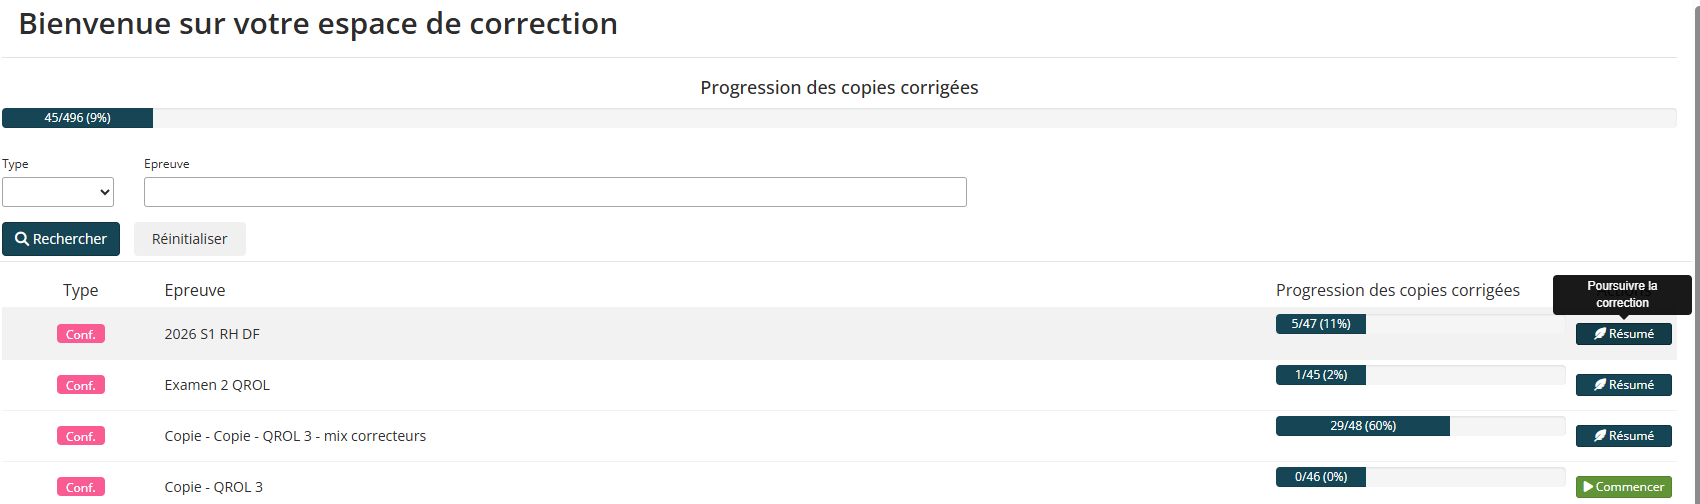Click the Epreuve column header
Screen dimensions: 1700x504
pyautogui.click(x=195, y=290)
